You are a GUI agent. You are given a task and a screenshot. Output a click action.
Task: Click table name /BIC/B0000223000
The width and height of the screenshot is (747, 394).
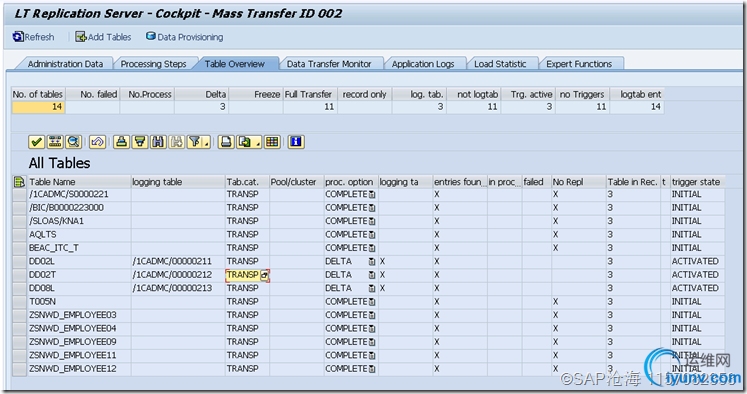66,208
